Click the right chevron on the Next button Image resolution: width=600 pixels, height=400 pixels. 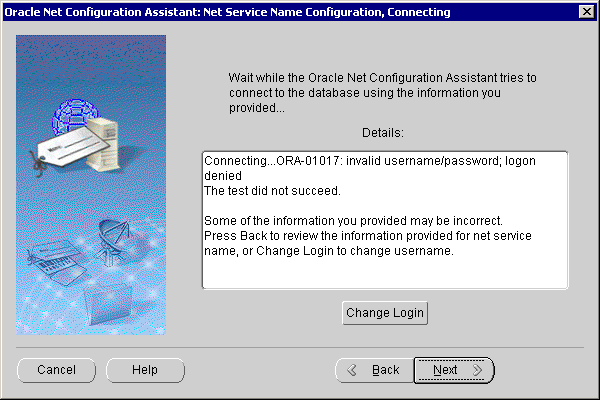pyautogui.click(x=477, y=370)
